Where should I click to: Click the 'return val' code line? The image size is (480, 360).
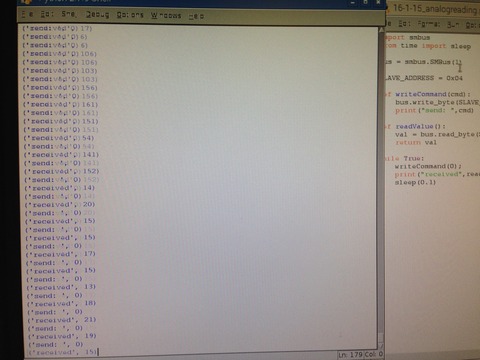[416, 142]
